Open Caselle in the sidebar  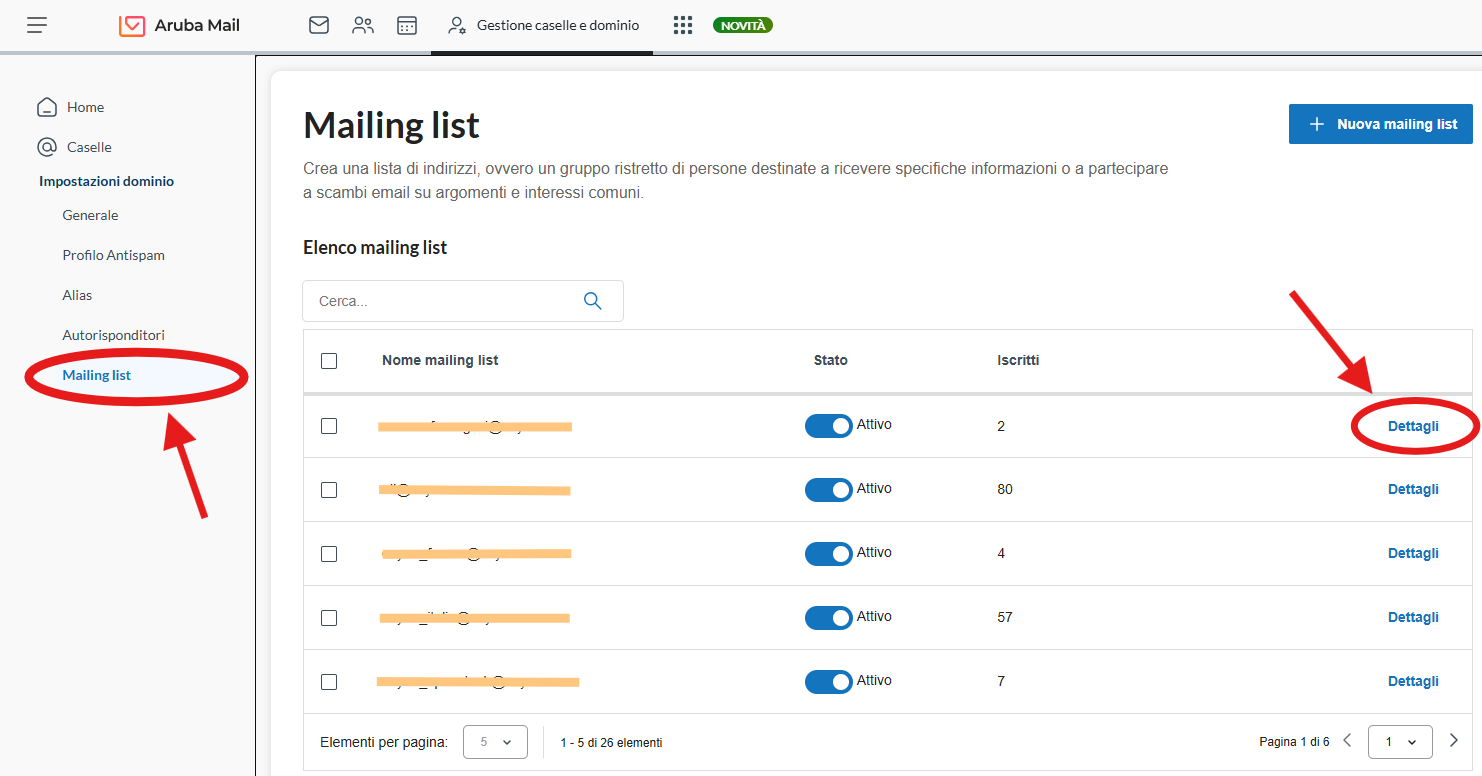(74, 147)
